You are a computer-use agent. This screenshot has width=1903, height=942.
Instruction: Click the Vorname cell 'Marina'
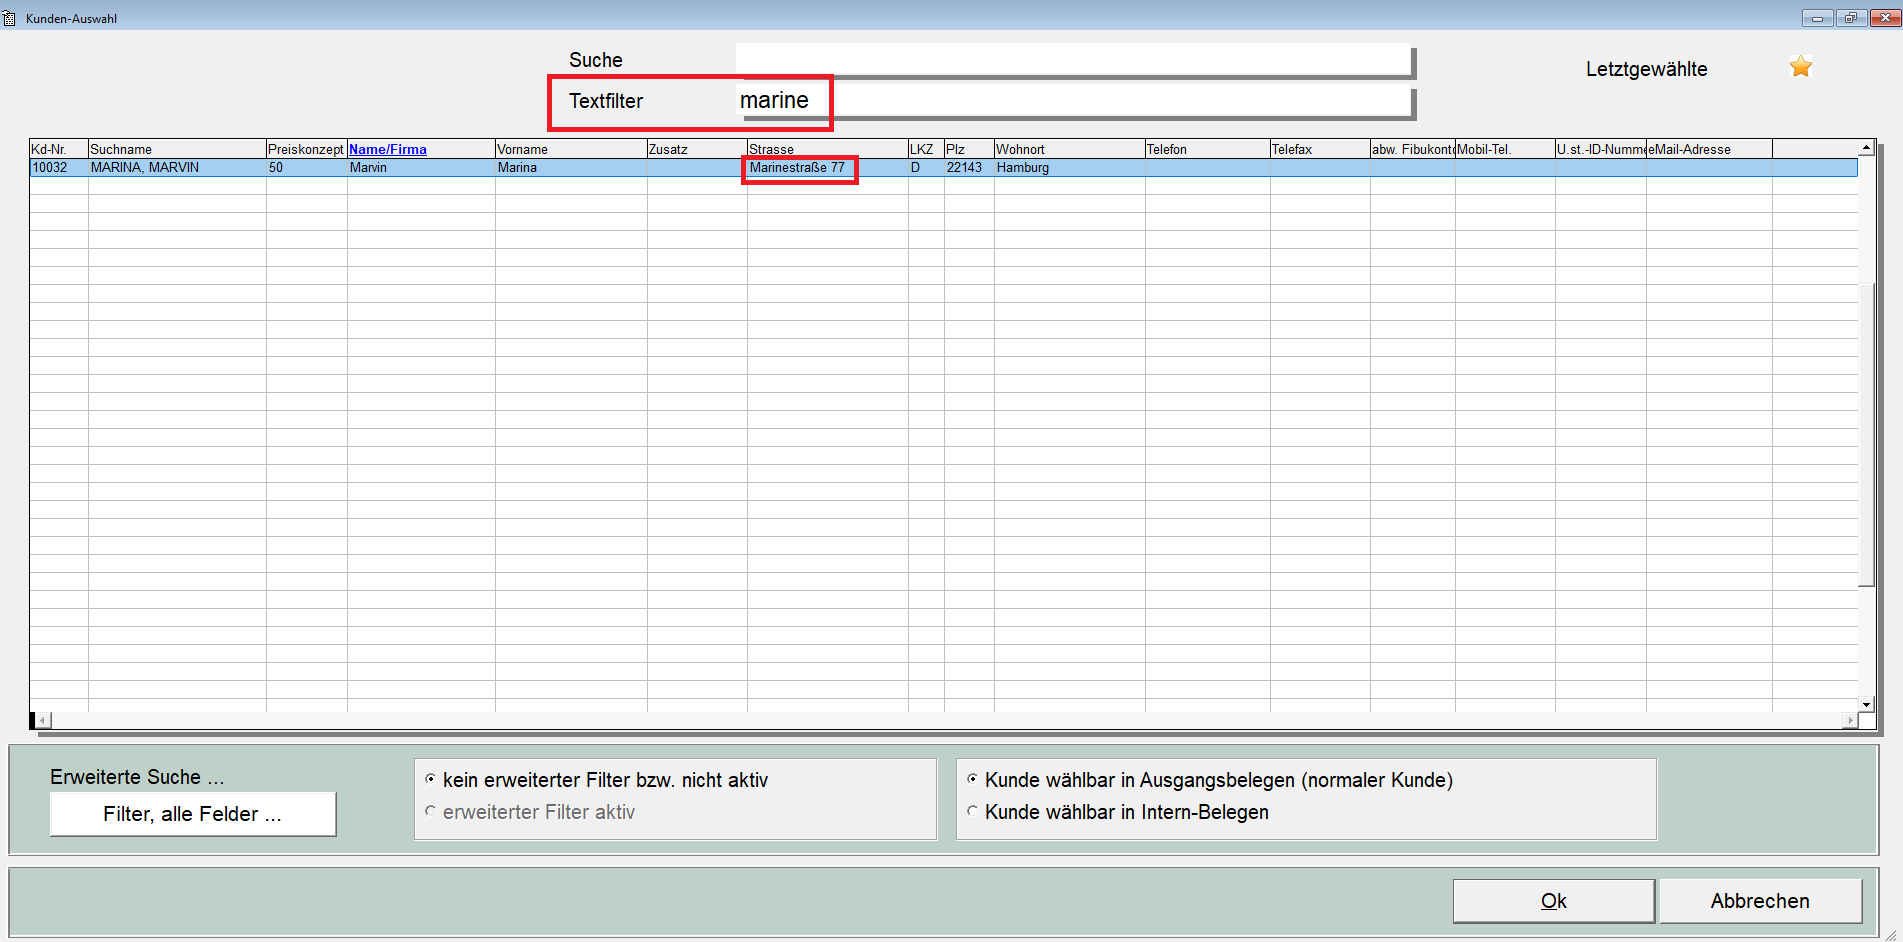click(x=571, y=168)
